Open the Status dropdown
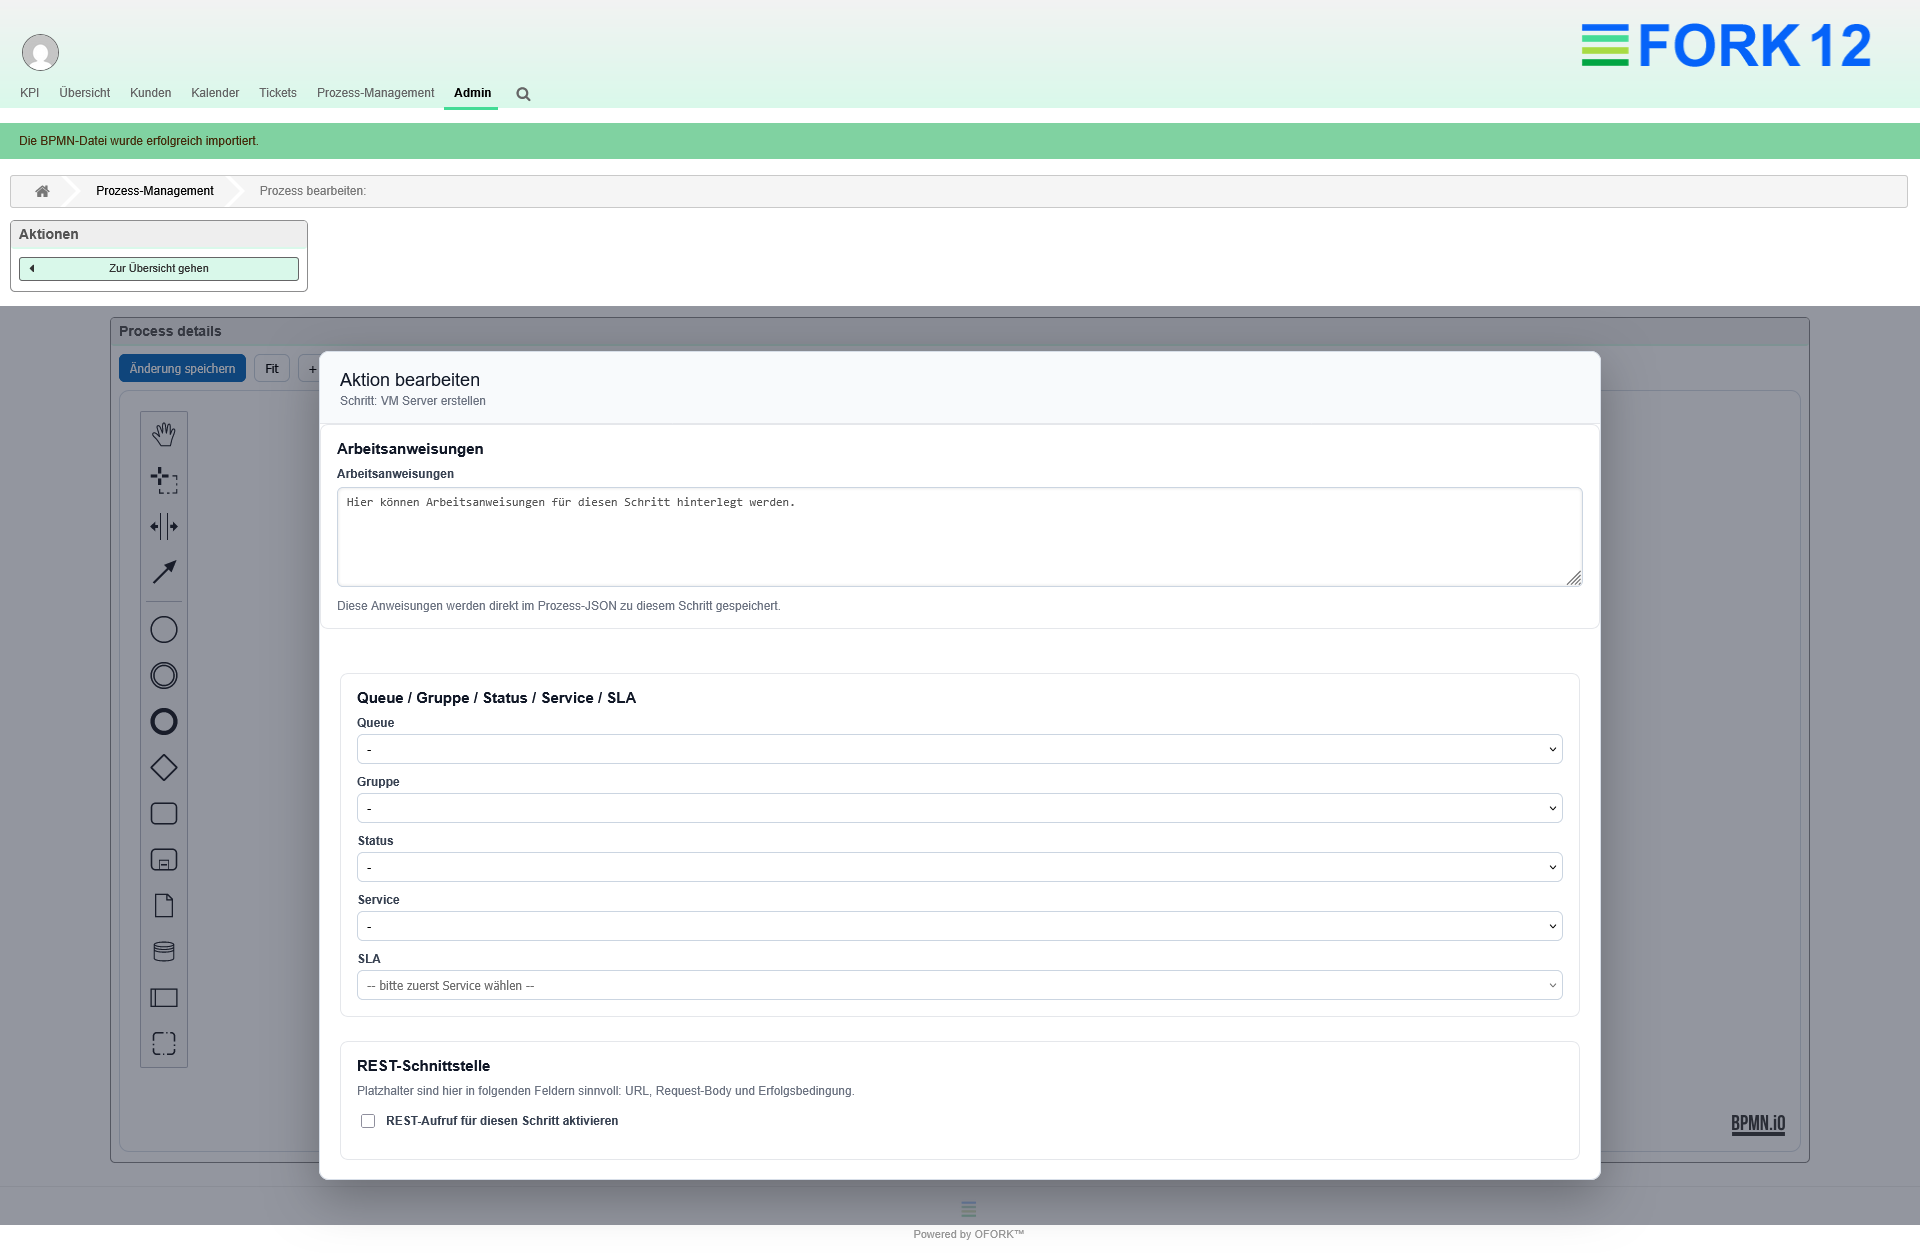Viewport: 1920px width, 1253px height. (958, 866)
